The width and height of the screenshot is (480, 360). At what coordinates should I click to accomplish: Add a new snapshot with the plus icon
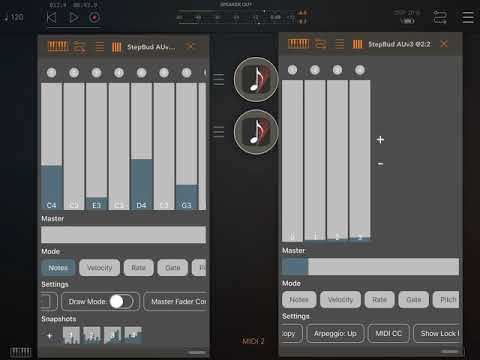pyautogui.click(x=50, y=336)
